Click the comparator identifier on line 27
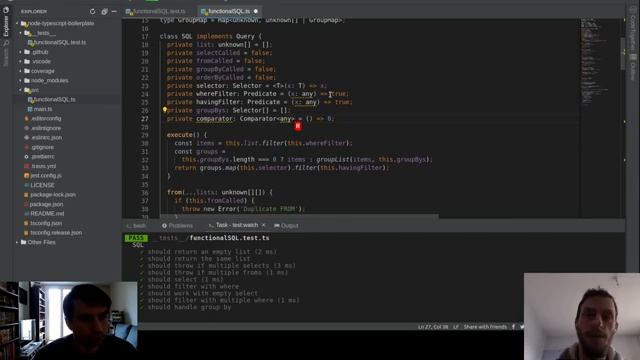 [x=214, y=118]
